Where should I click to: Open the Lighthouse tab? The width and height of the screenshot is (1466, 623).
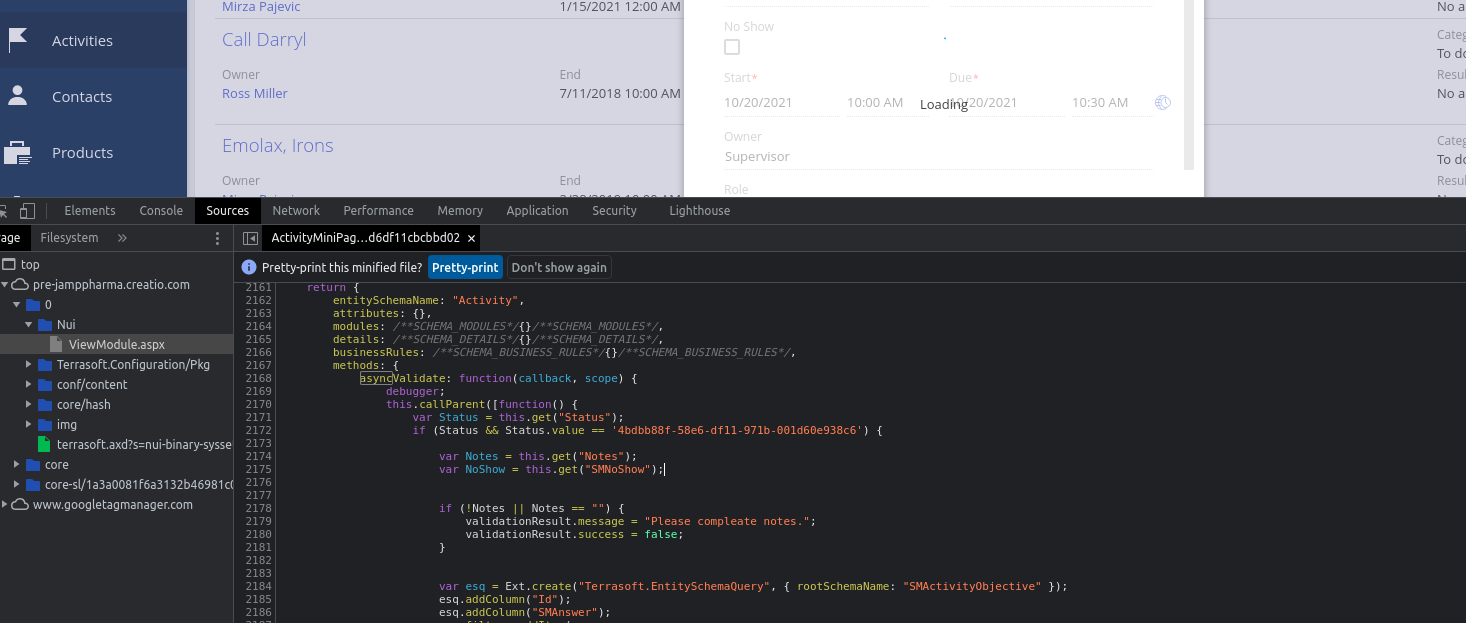click(699, 210)
